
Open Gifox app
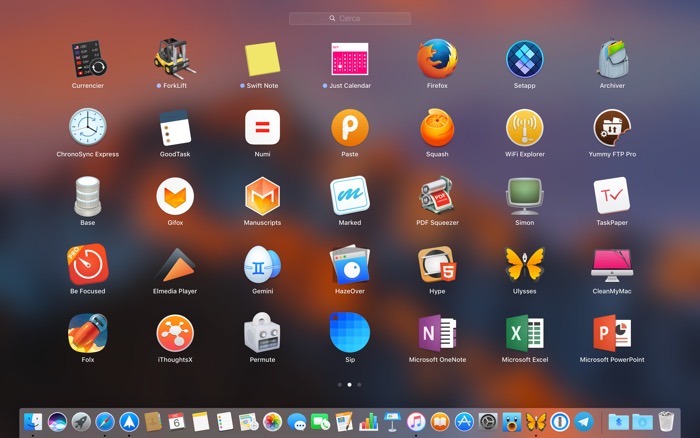click(x=175, y=196)
